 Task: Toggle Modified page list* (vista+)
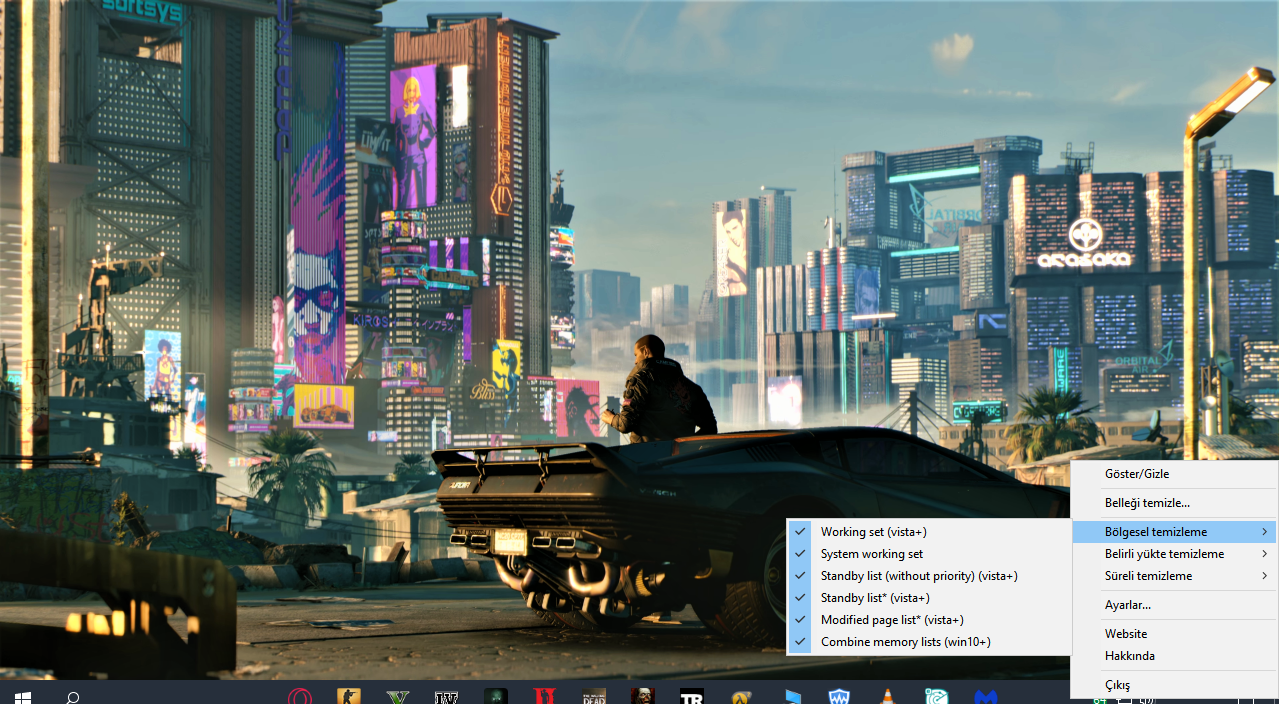[929, 620]
